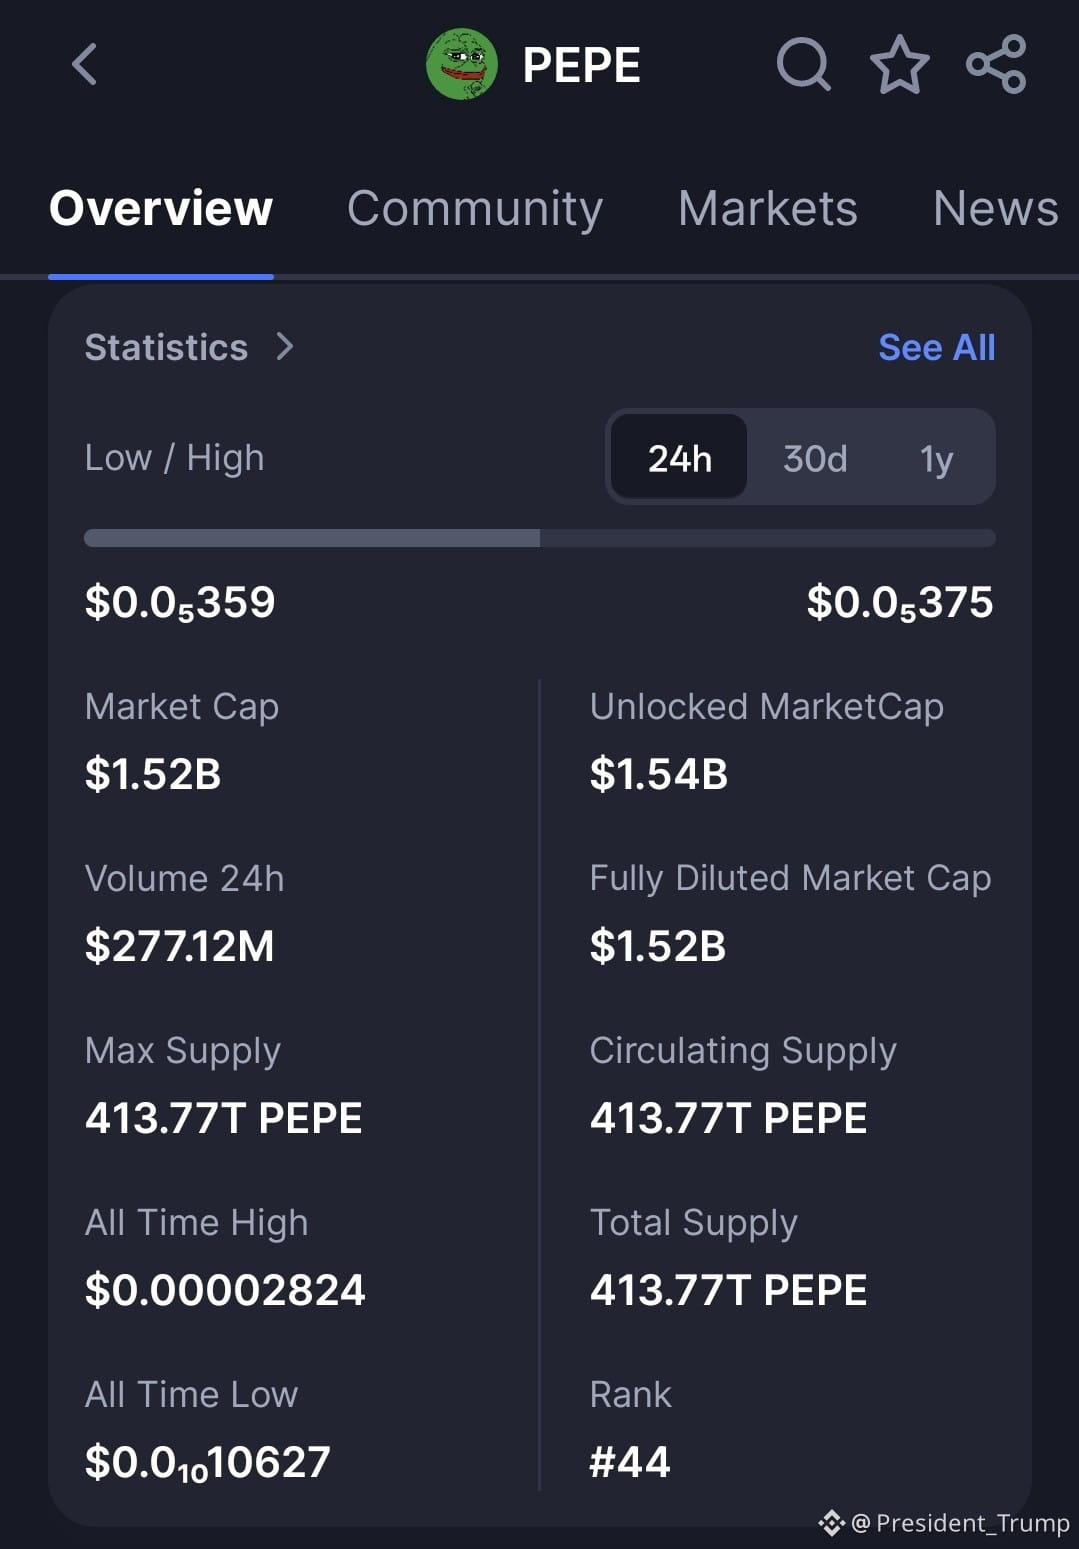Go to the Markets tab
This screenshot has height=1549, width=1079.
(x=767, y=208)
